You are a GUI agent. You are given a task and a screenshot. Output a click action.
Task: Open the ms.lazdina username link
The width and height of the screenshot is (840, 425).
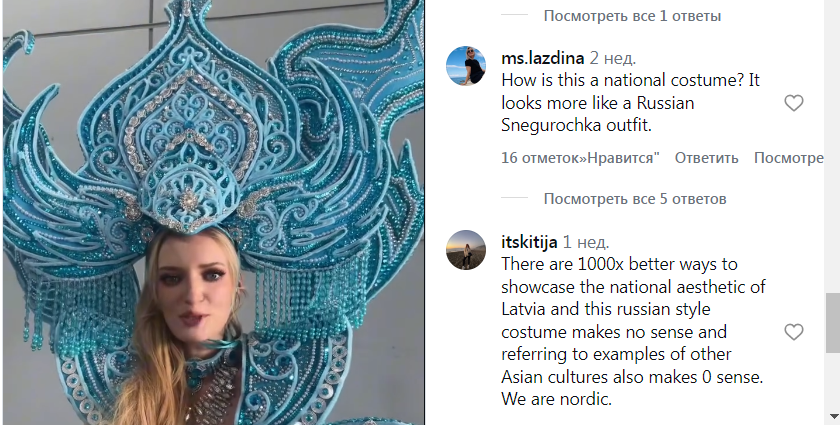pyautogui.click(x=542, y=58)
